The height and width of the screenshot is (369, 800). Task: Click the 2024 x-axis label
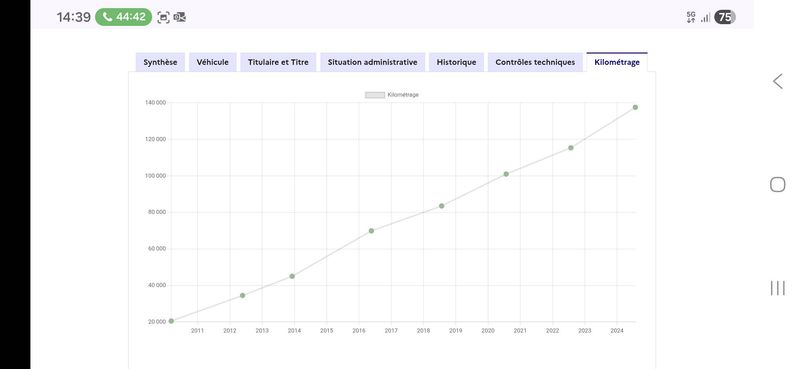pyautogui.click(x=617, y=331)
